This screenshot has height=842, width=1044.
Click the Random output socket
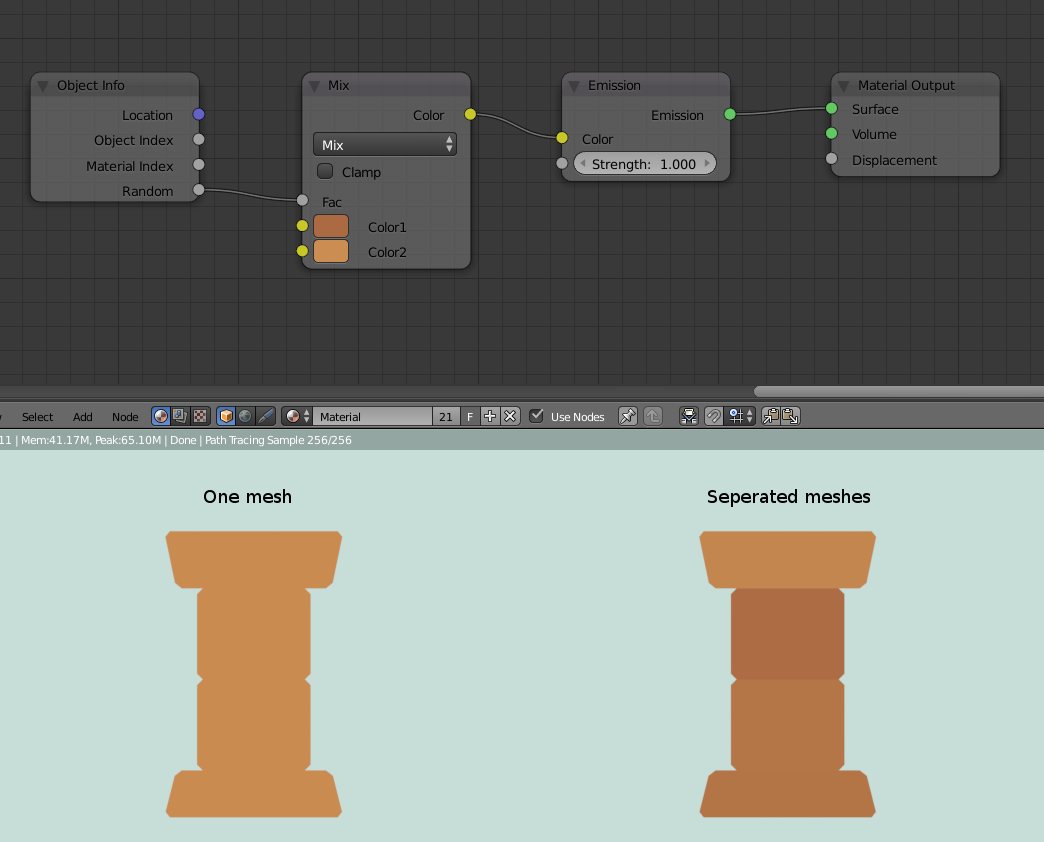(198, 190)
